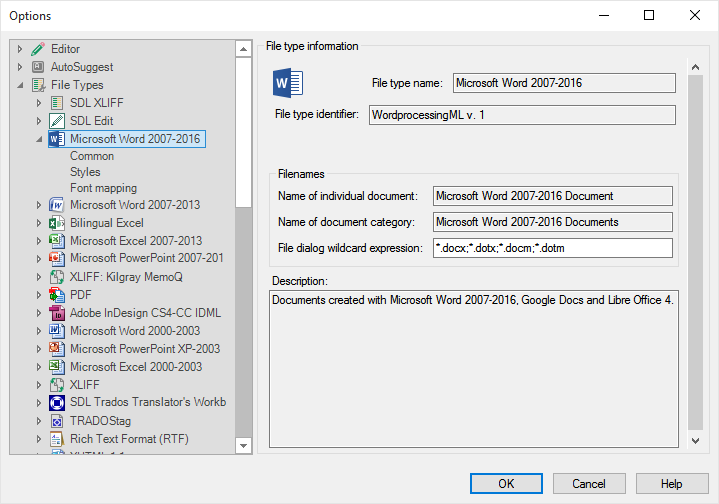The height and width of the screenshot is (504, 719).
Task: Expand the PDF node
Action: pyautogui.click(x=39, y=295)
